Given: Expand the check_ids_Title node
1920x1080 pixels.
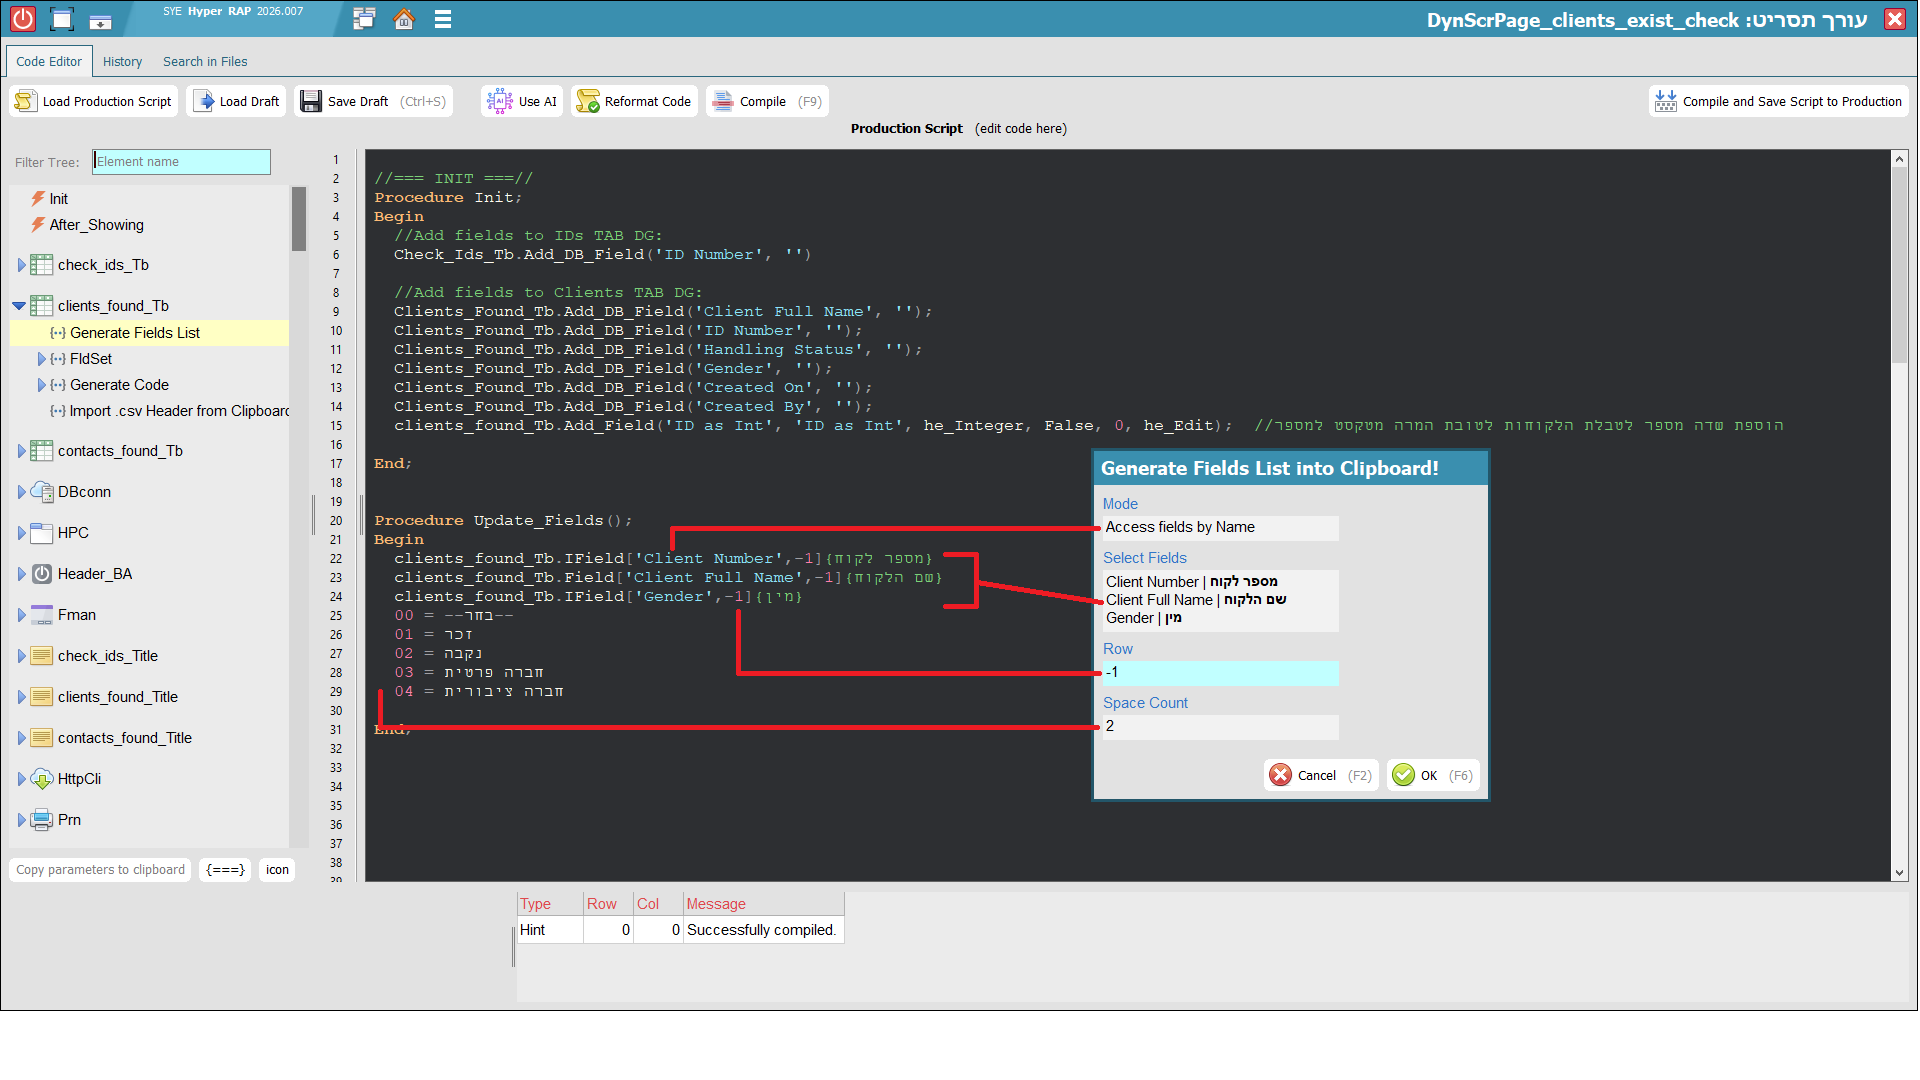Looking at the screenshot, I should [x=22, y=656].
